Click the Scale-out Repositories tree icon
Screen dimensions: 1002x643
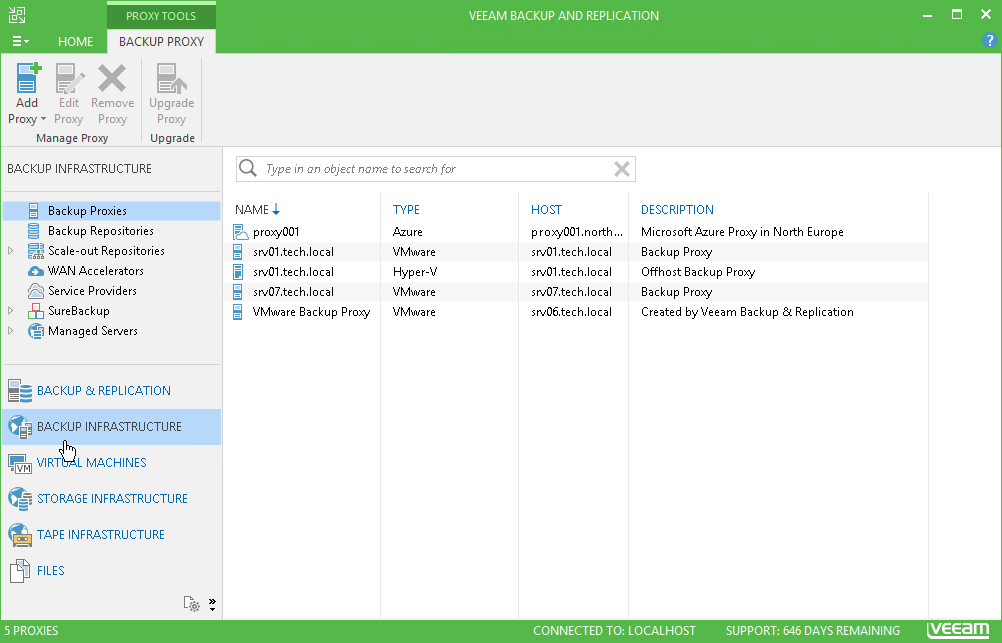coord(36,251)
